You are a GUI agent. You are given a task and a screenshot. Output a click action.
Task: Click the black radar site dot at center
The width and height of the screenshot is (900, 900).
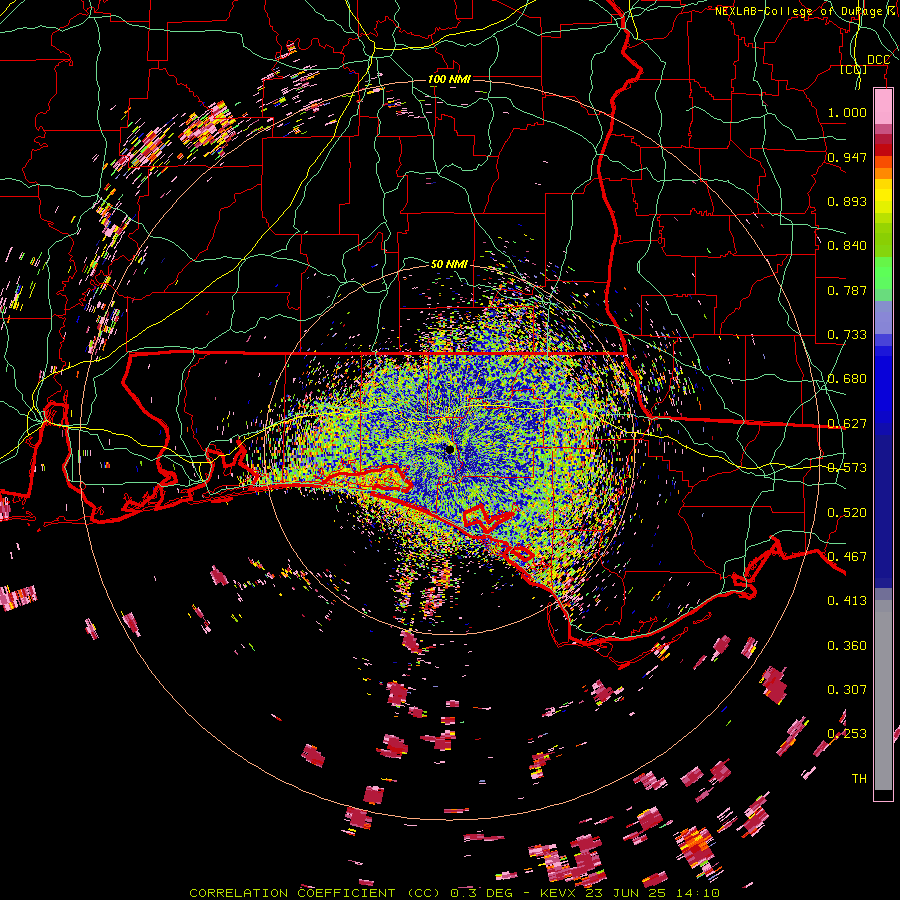pyautogui.click(x=449, y=449)
